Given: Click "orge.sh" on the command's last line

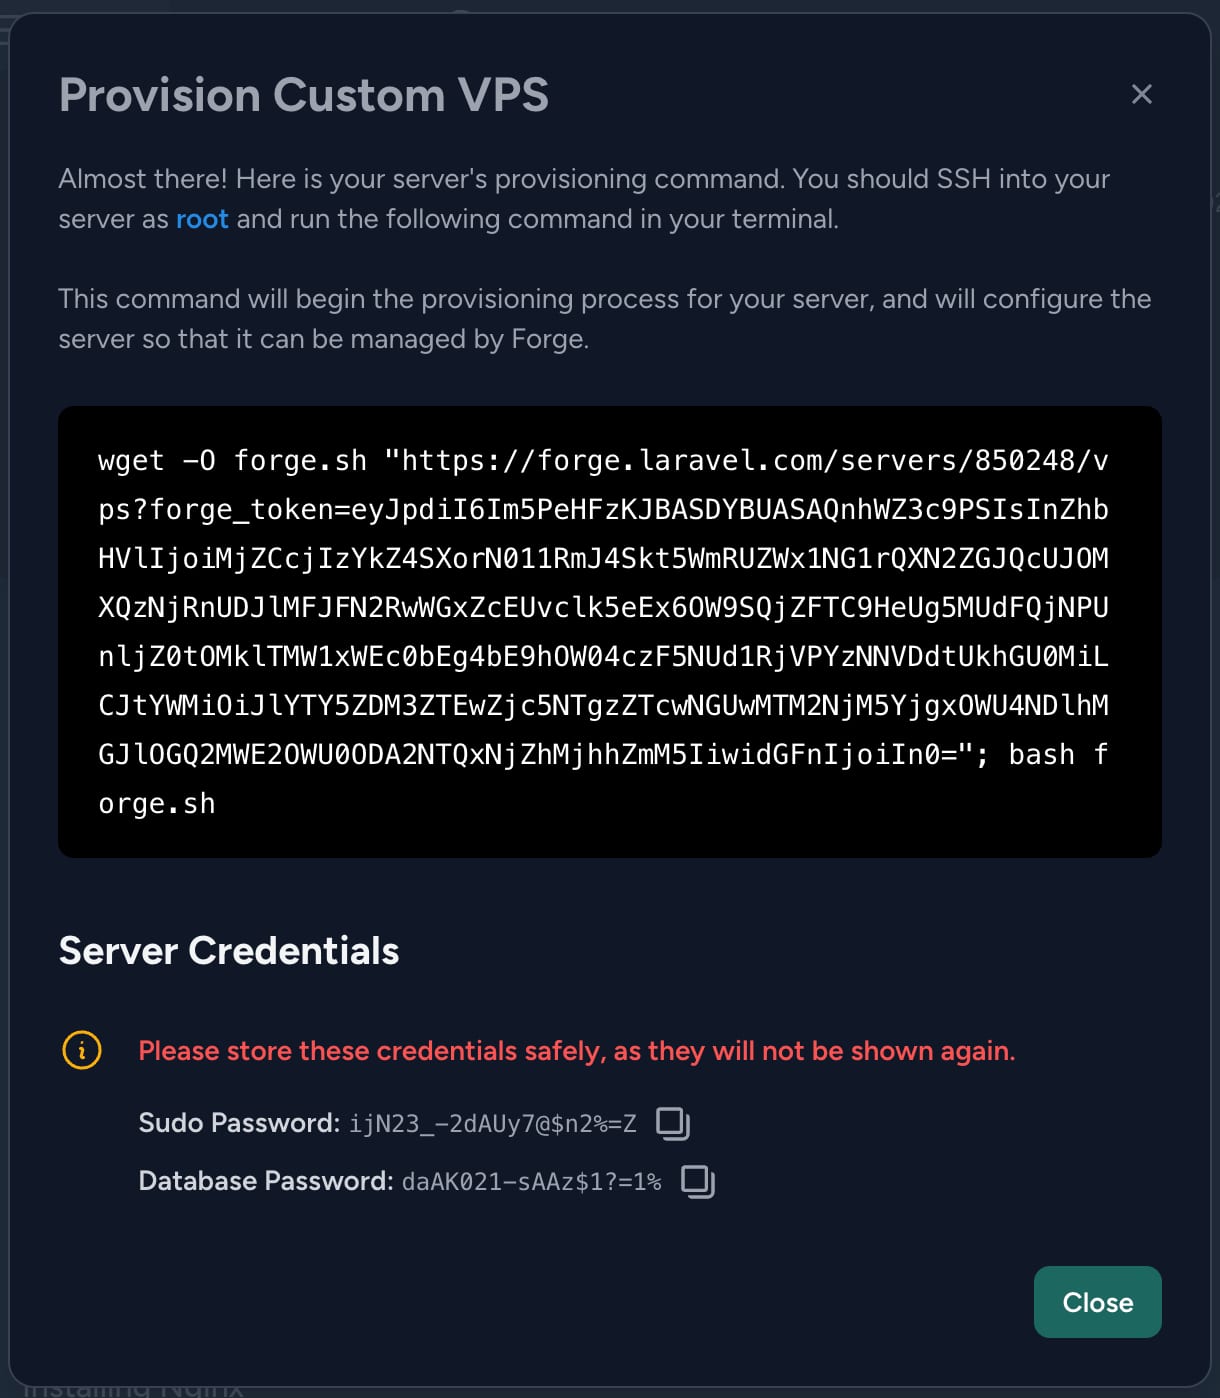Looking at the screenshot, I should [157, 803].
